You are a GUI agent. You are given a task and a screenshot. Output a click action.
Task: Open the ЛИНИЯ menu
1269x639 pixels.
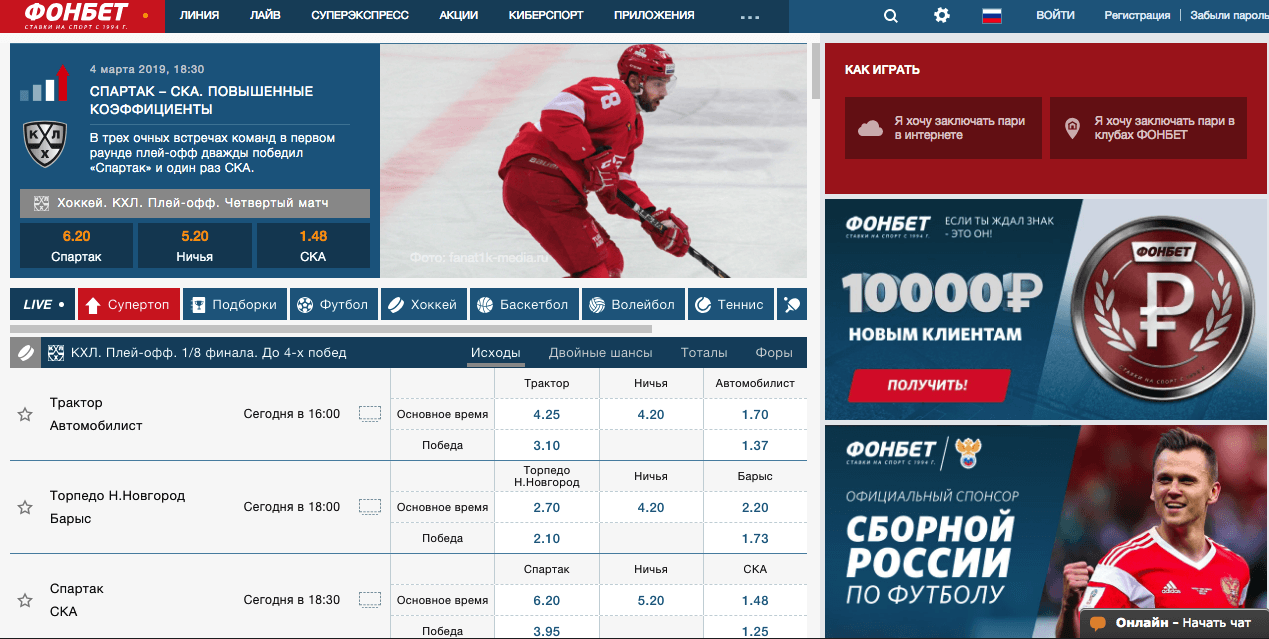[199, 15]
